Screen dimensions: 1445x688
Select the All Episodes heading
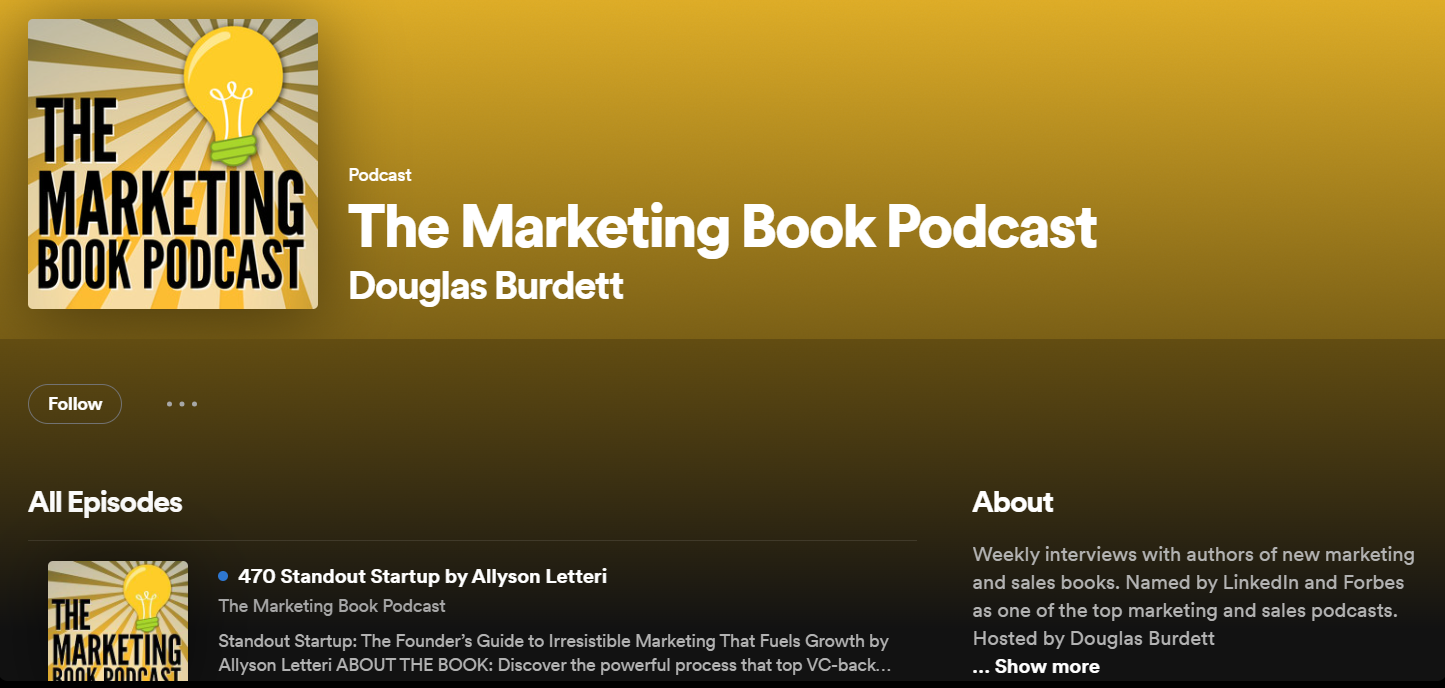coord(105,502)
